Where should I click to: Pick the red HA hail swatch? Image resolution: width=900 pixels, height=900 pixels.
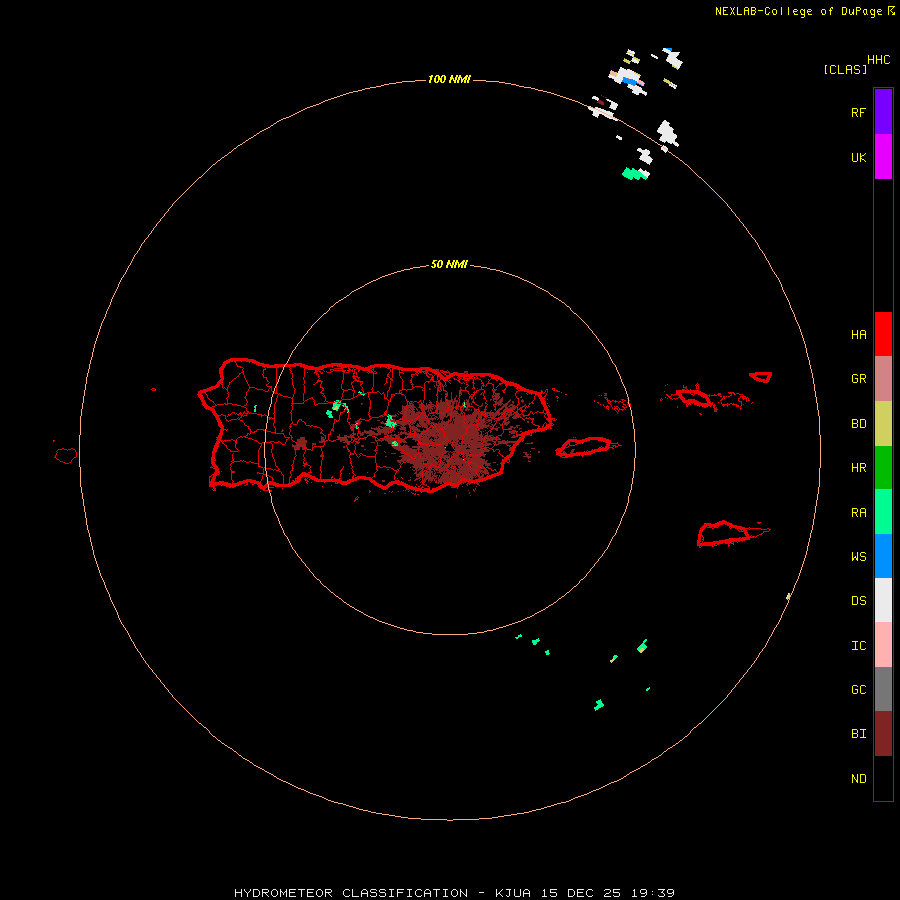[883, 334]
